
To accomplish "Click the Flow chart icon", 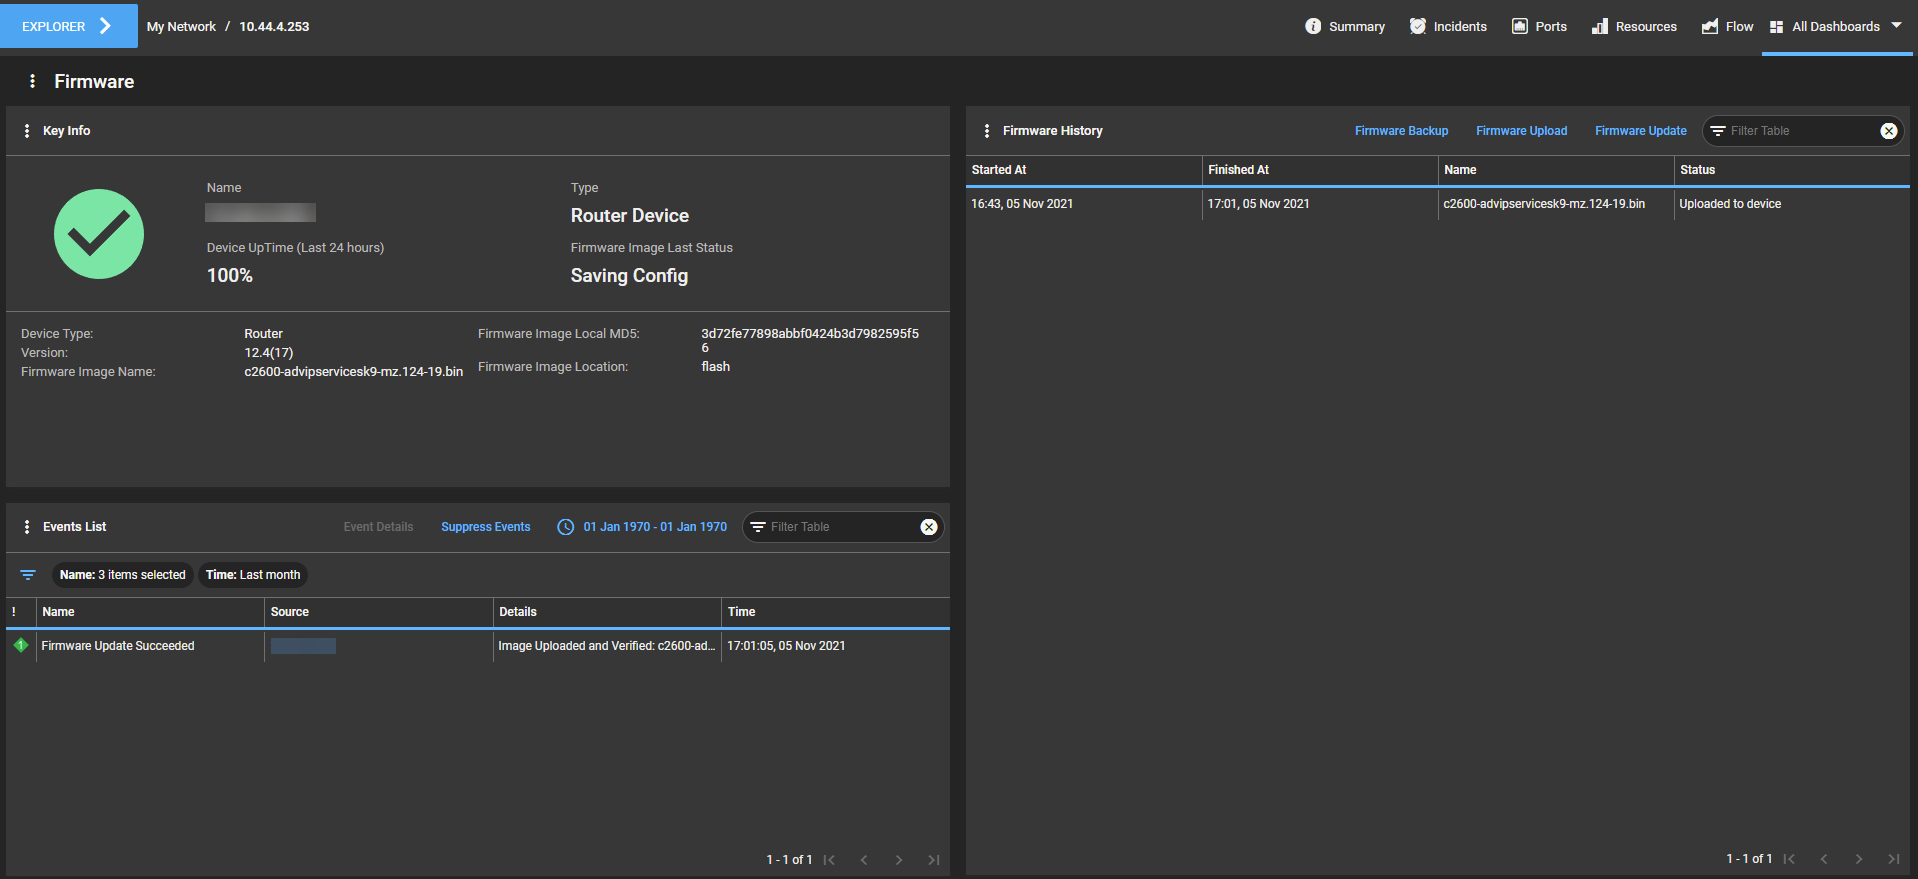I will tap(1710, 26).
